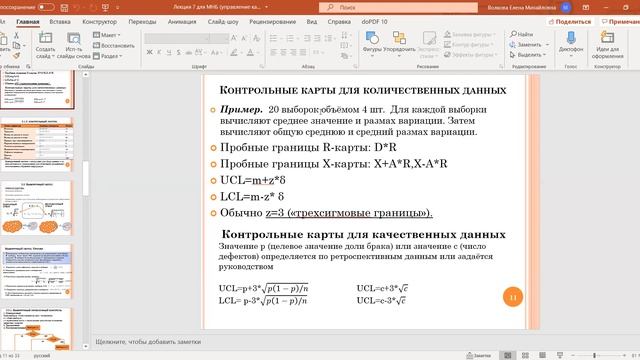The image size is (640, 360).
Task: Open Customize Quick Access Toolbar dropdown
Action: [x=118, y=7]
